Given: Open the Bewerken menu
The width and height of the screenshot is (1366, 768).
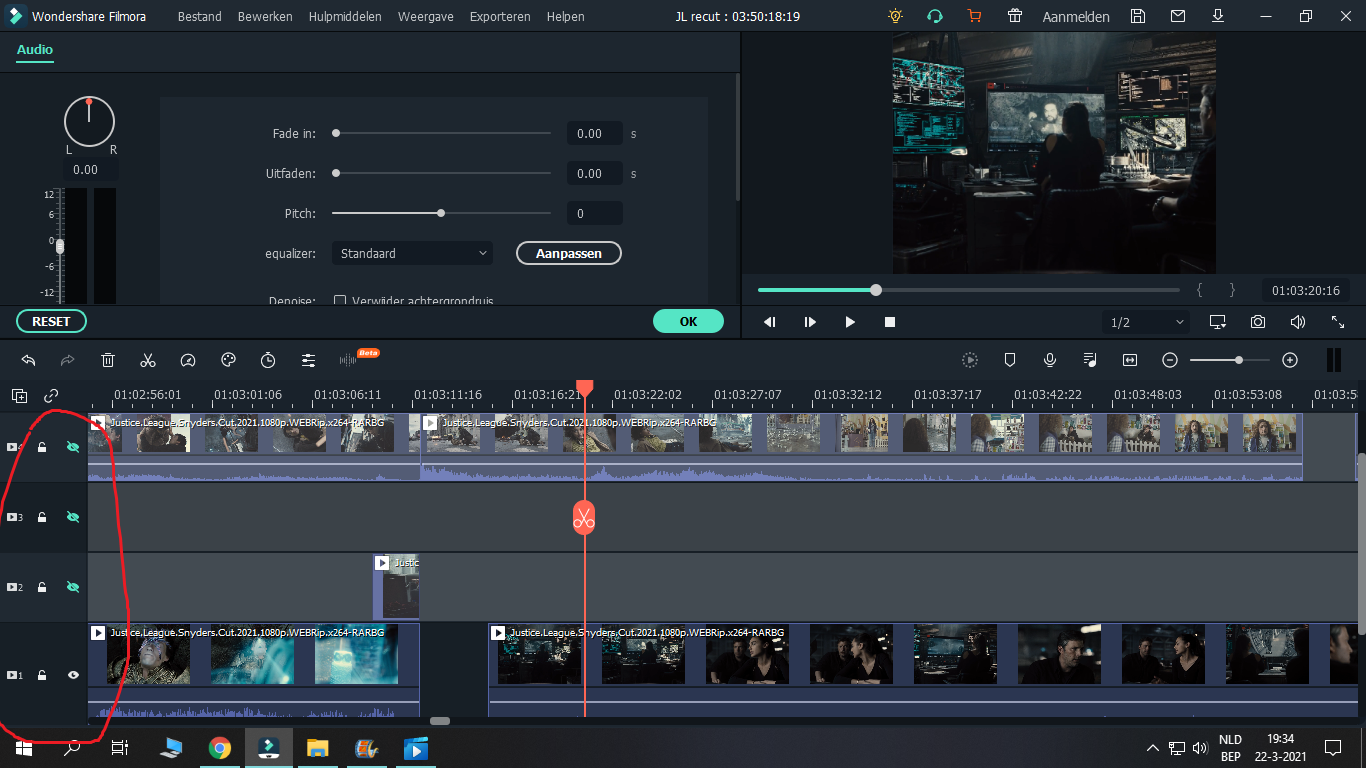Looking at the screenshot, I should pyautogui.click(x=265, y=17).
